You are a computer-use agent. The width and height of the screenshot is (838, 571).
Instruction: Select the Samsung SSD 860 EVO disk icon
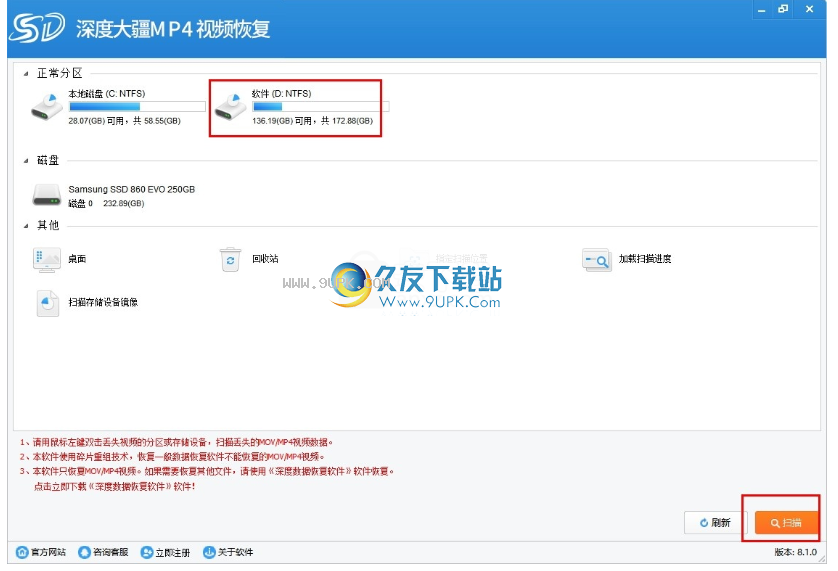pyautogui.click(x=47, y=195)
